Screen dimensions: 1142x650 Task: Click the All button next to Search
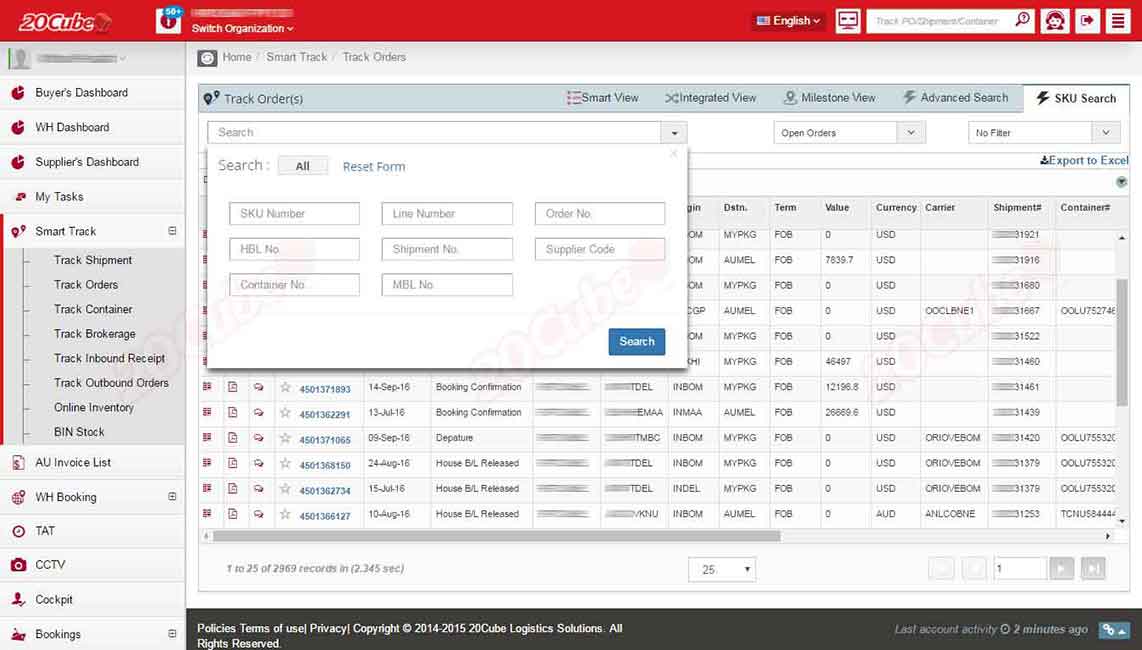(x=303, y=166)
